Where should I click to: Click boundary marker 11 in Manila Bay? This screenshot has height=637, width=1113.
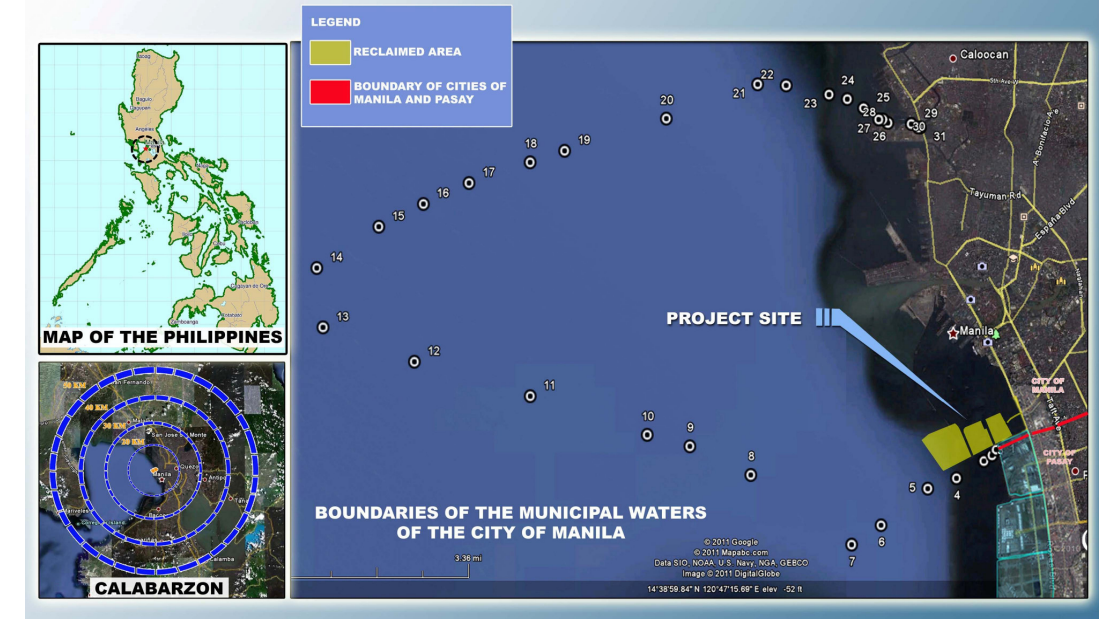[x=531, y=395]
